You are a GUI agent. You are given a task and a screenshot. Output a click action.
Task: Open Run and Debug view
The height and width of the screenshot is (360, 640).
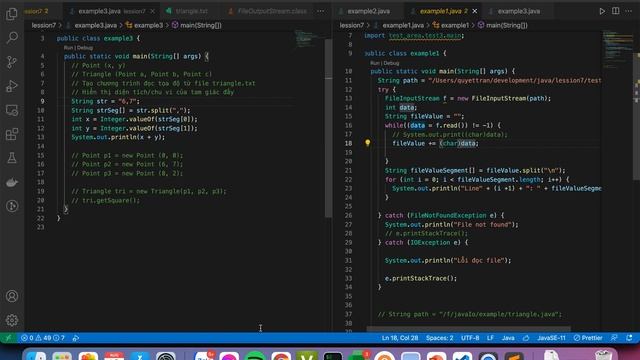(x=12, y=86)
